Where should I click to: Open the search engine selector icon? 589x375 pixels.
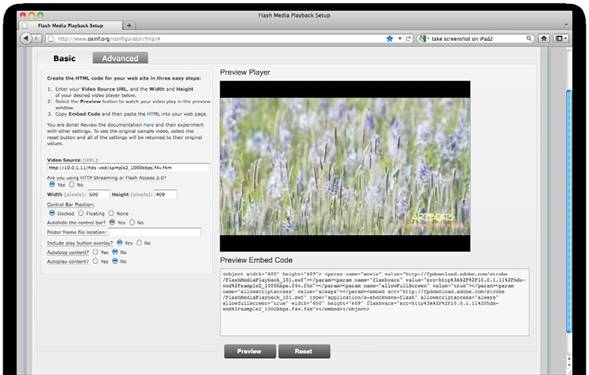[x=423, y=38]
